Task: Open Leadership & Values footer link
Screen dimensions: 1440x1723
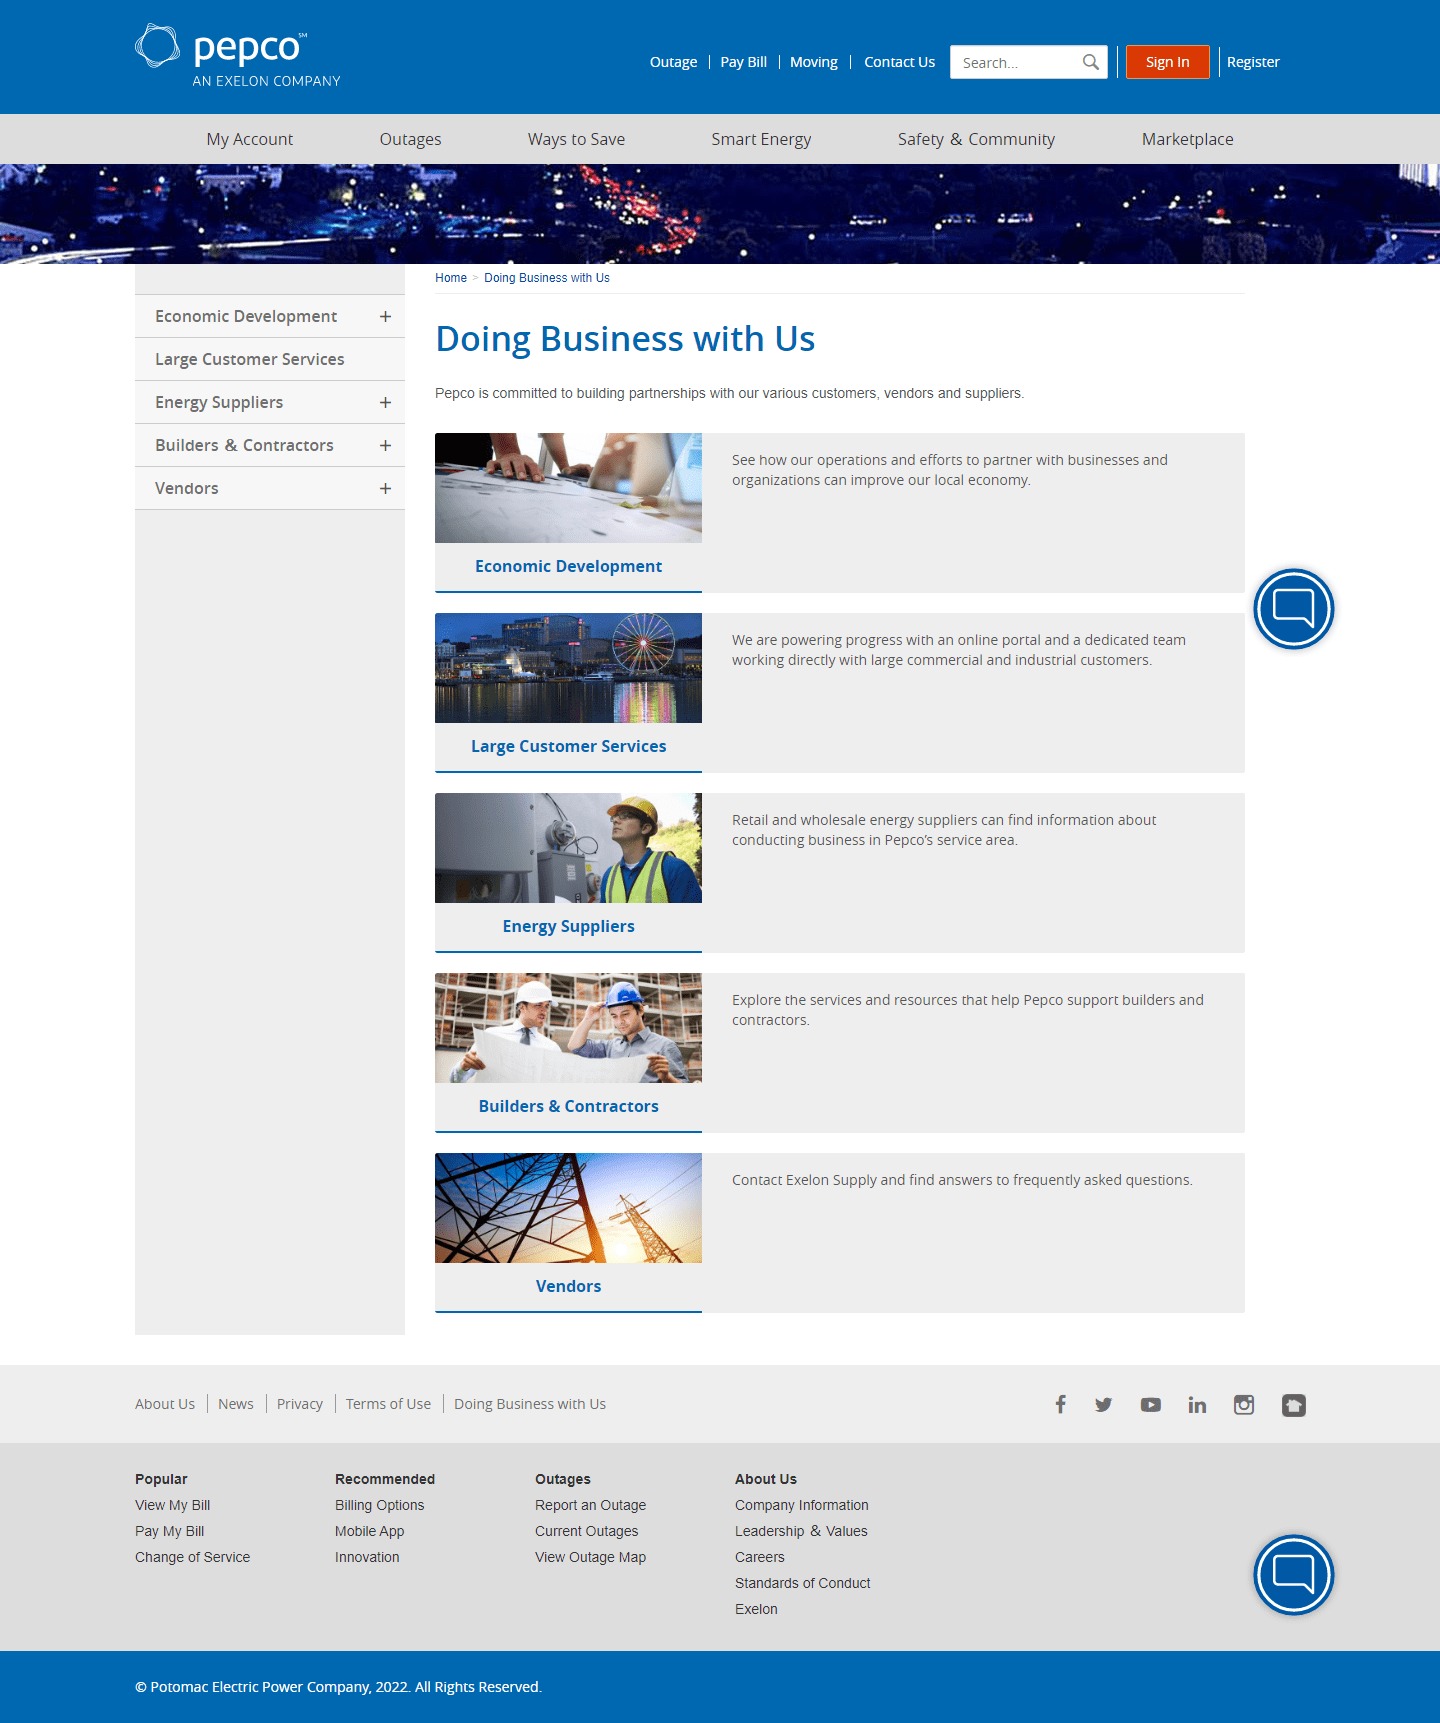Action: pyautogui.click(x=801, y=1531)
